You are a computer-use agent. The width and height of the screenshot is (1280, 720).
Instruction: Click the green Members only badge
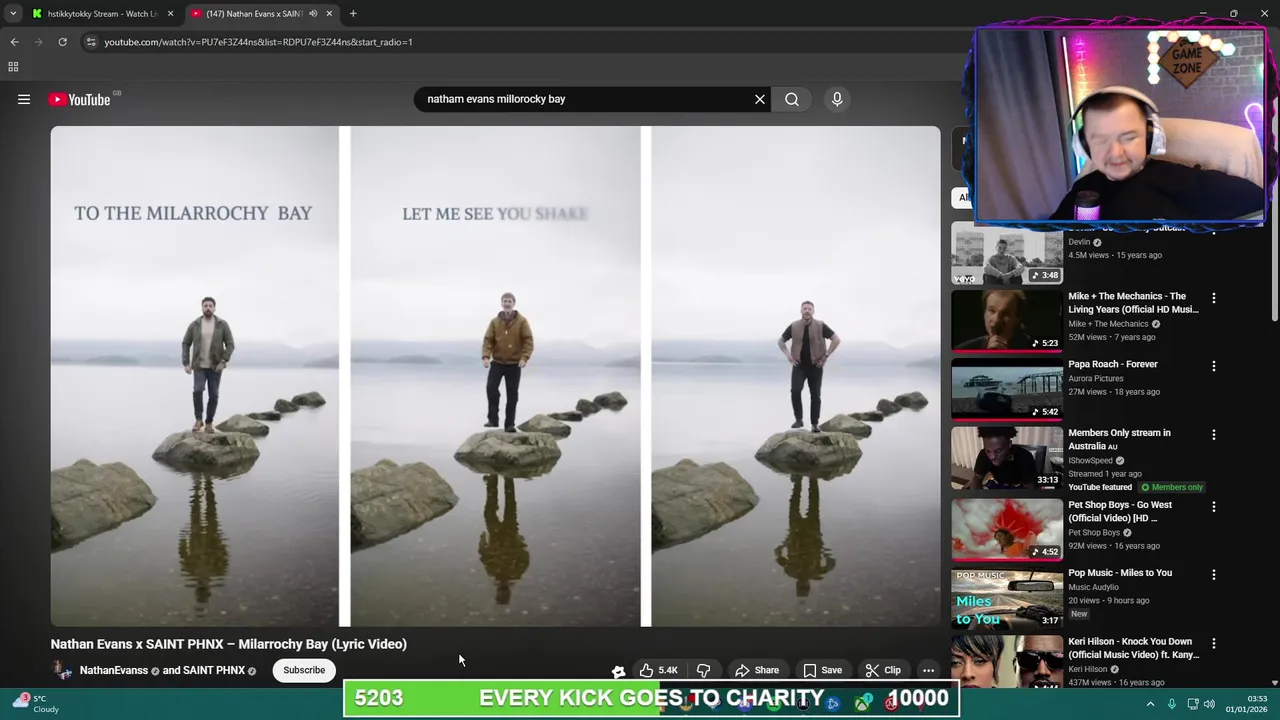tap(1172, 487)
